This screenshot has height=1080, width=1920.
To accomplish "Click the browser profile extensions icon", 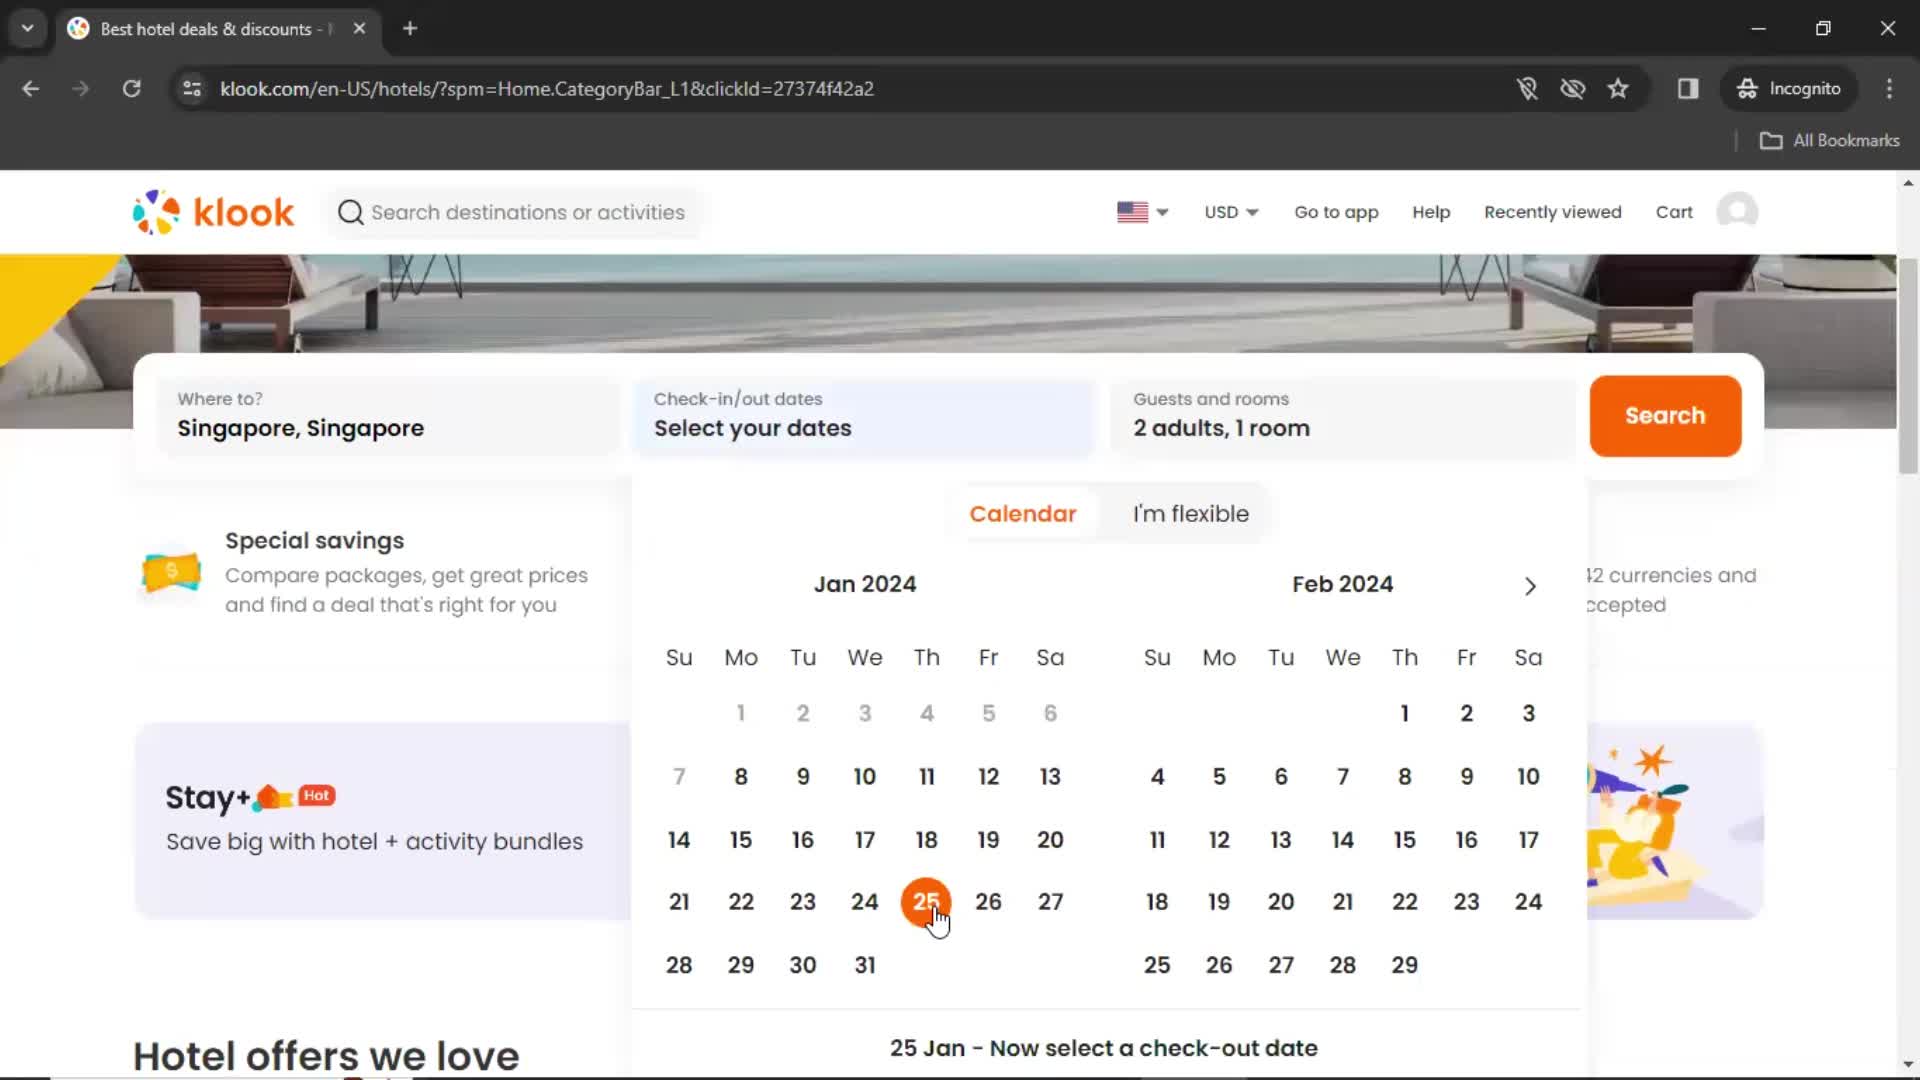I will pyautogui.click(x=1688, y=88).
